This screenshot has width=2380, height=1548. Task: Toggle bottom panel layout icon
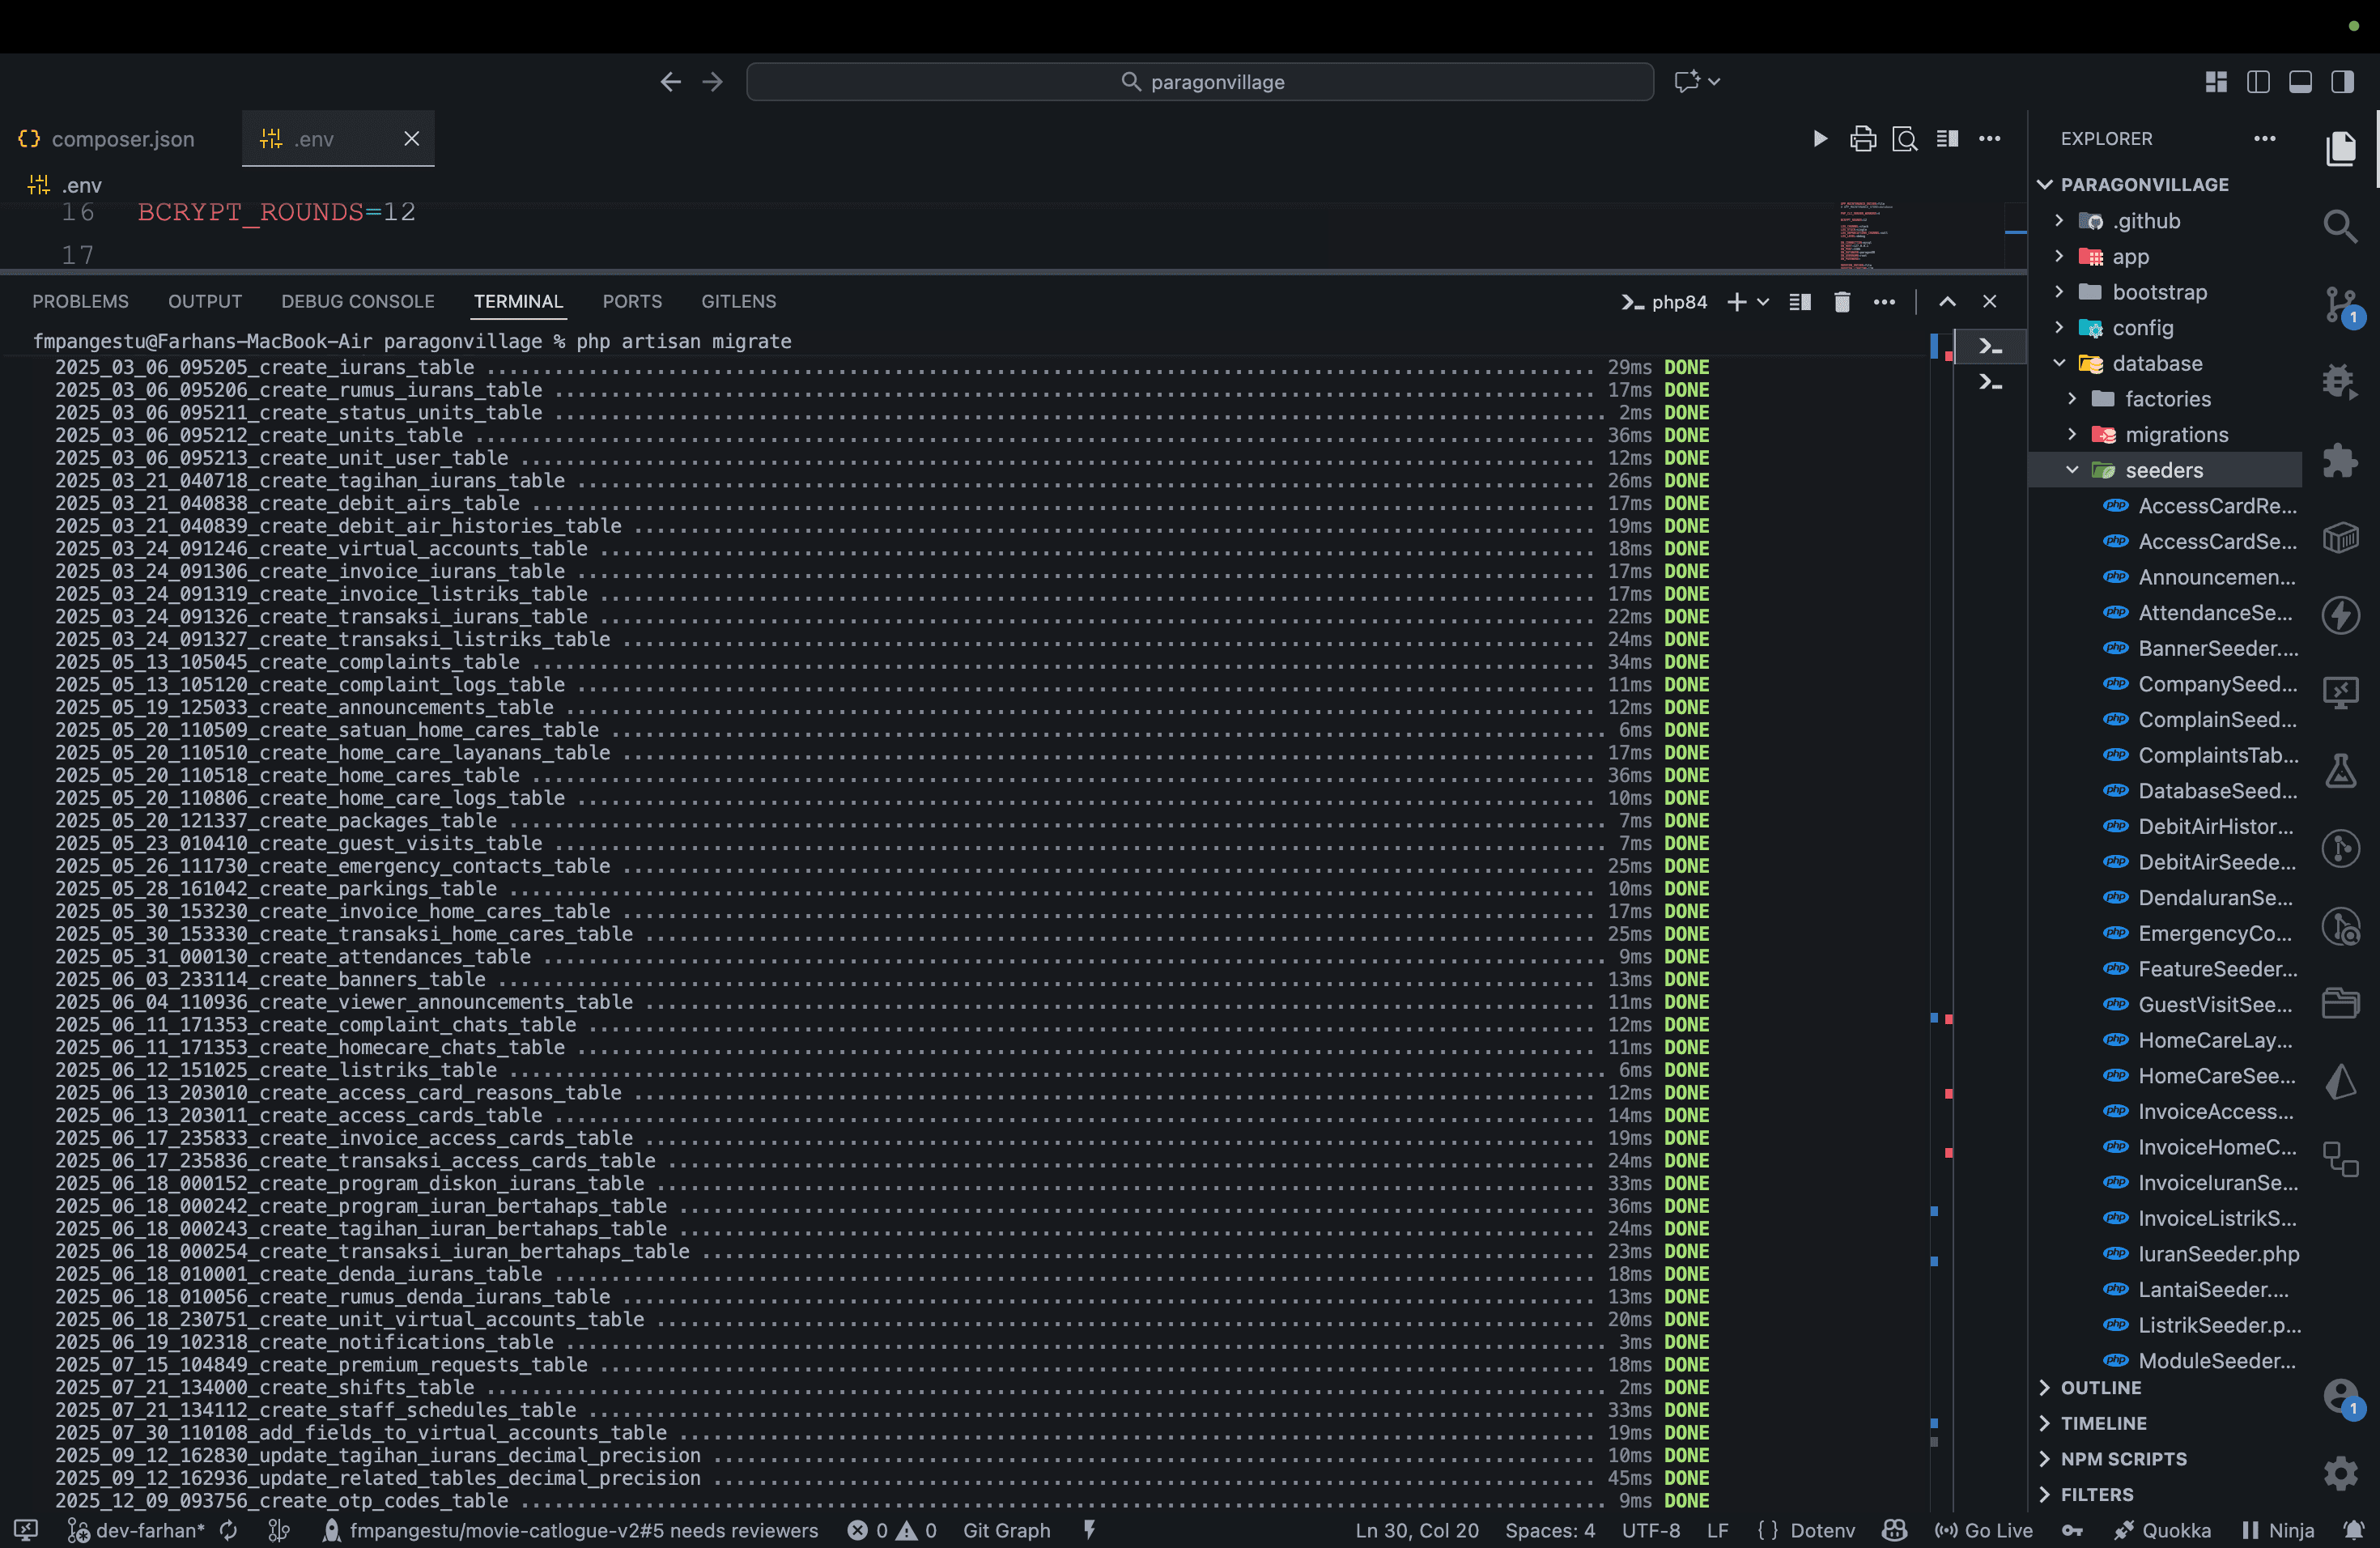coord(2300,82)
